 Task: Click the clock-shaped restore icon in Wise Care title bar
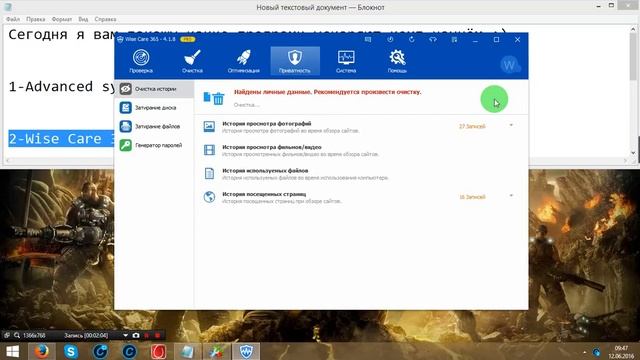point(390,40)
